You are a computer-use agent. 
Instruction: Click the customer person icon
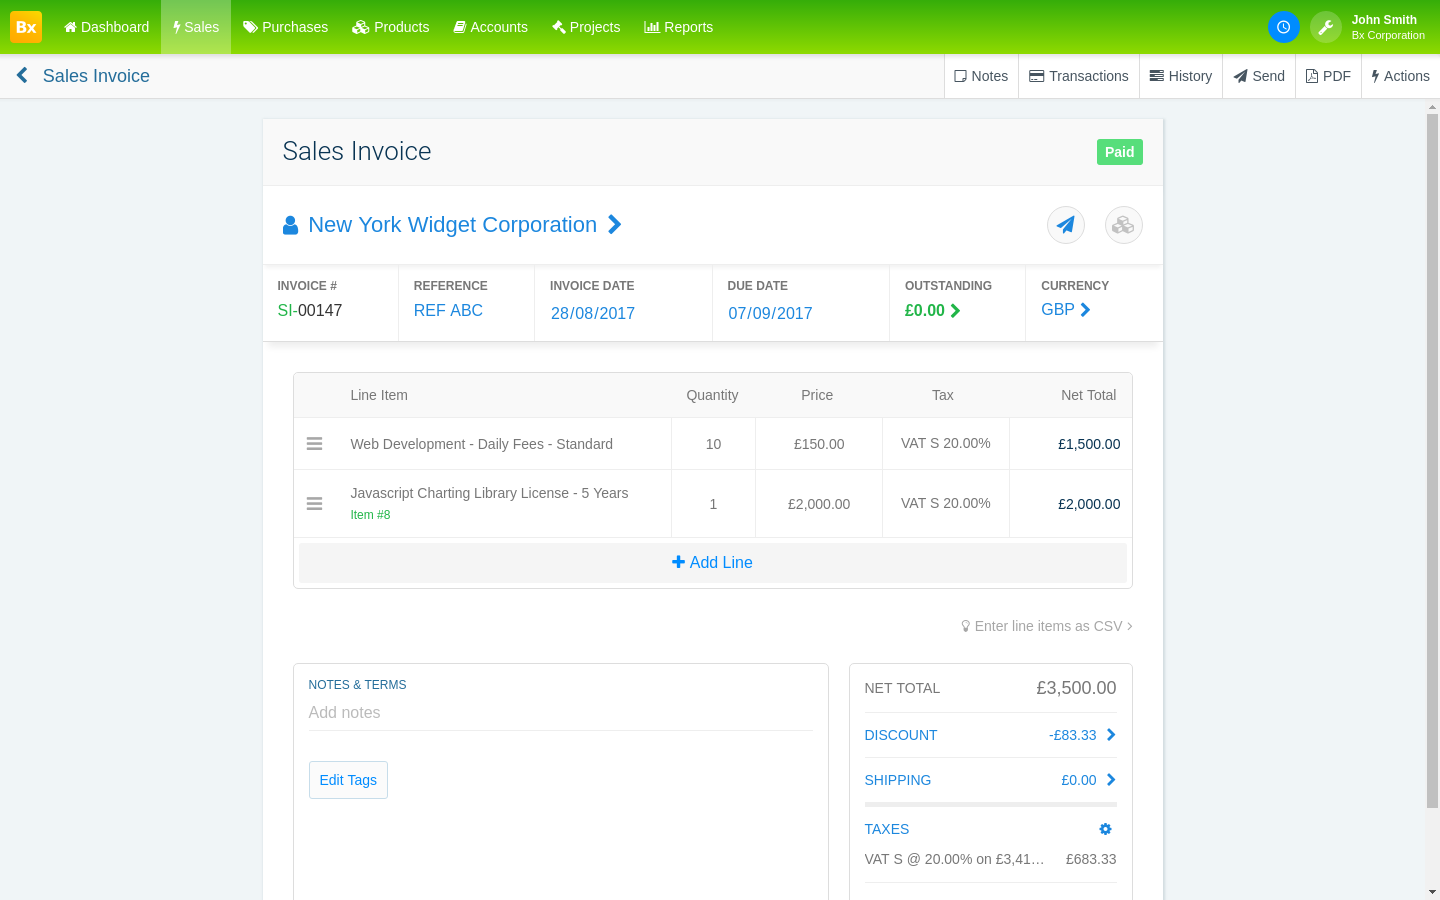click(290, 225)
